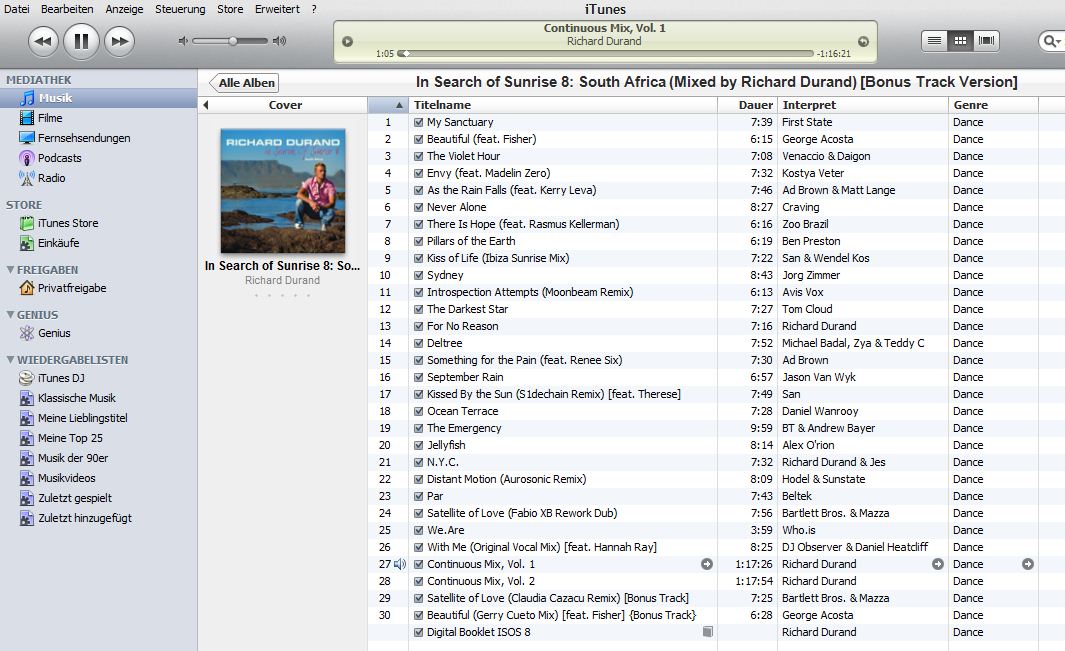1065x651 pixels.
Task: Uncheck the My Sanctuary track checkbox
Action: click(419, 123)
